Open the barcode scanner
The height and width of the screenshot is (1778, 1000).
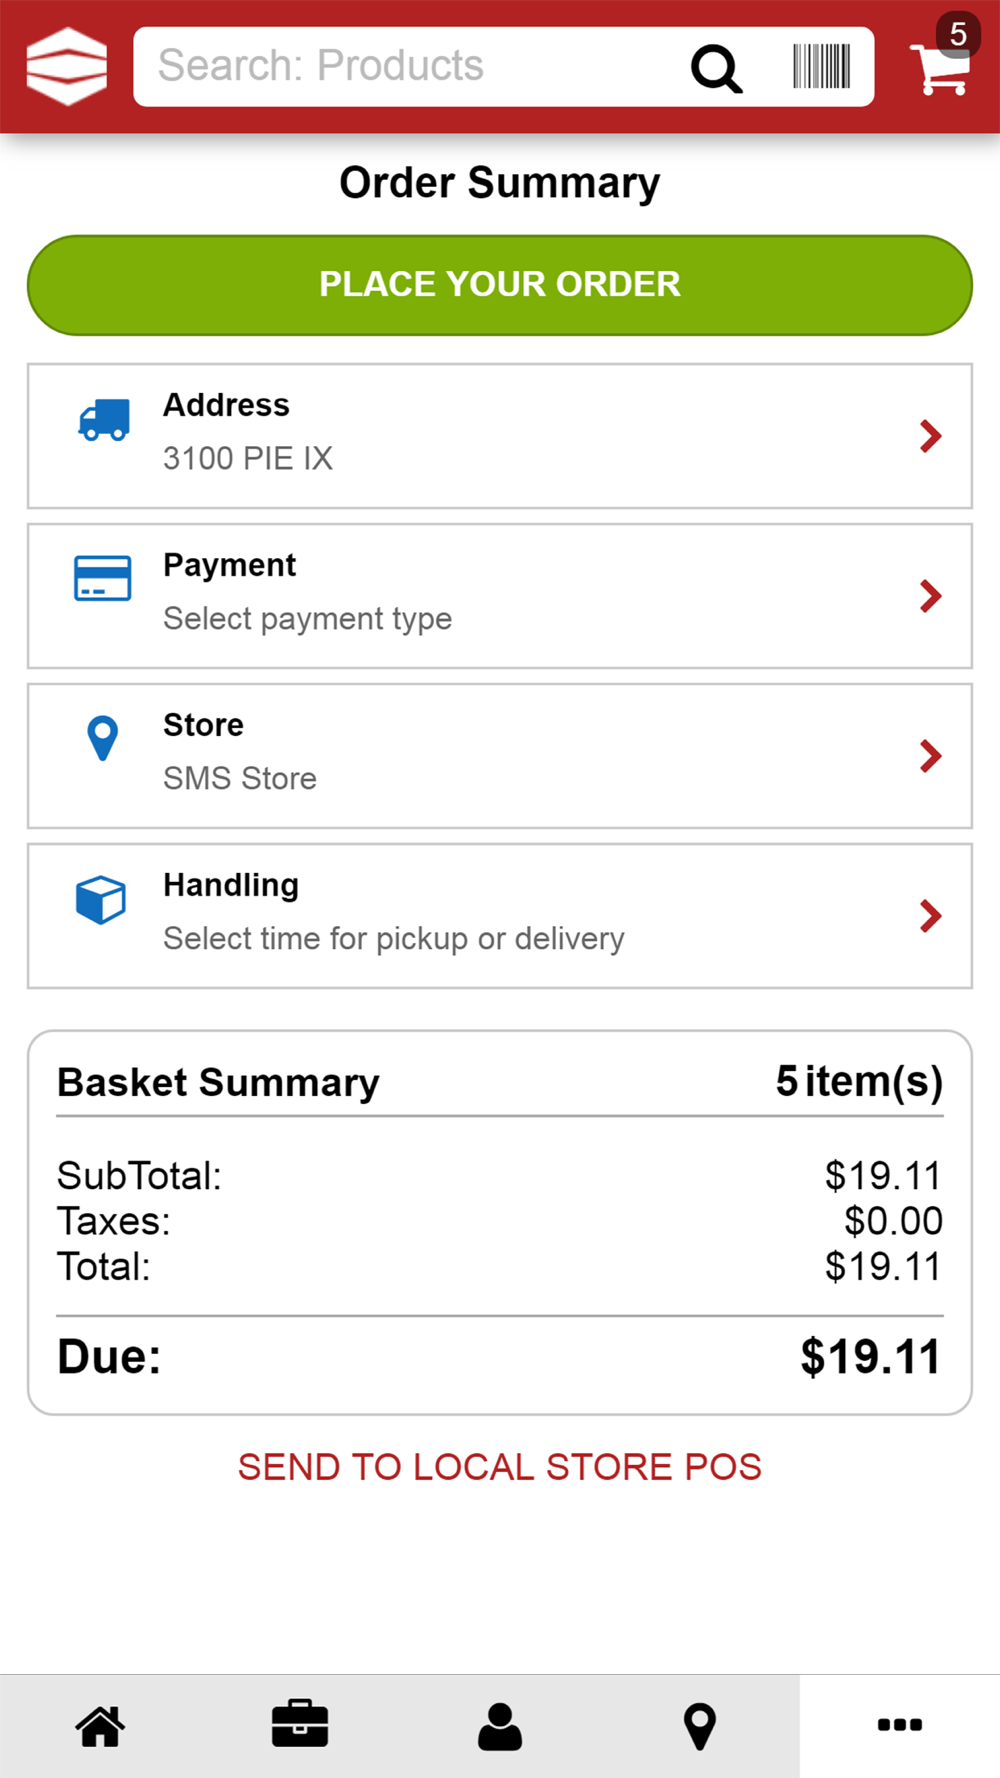tap(821, 67)
